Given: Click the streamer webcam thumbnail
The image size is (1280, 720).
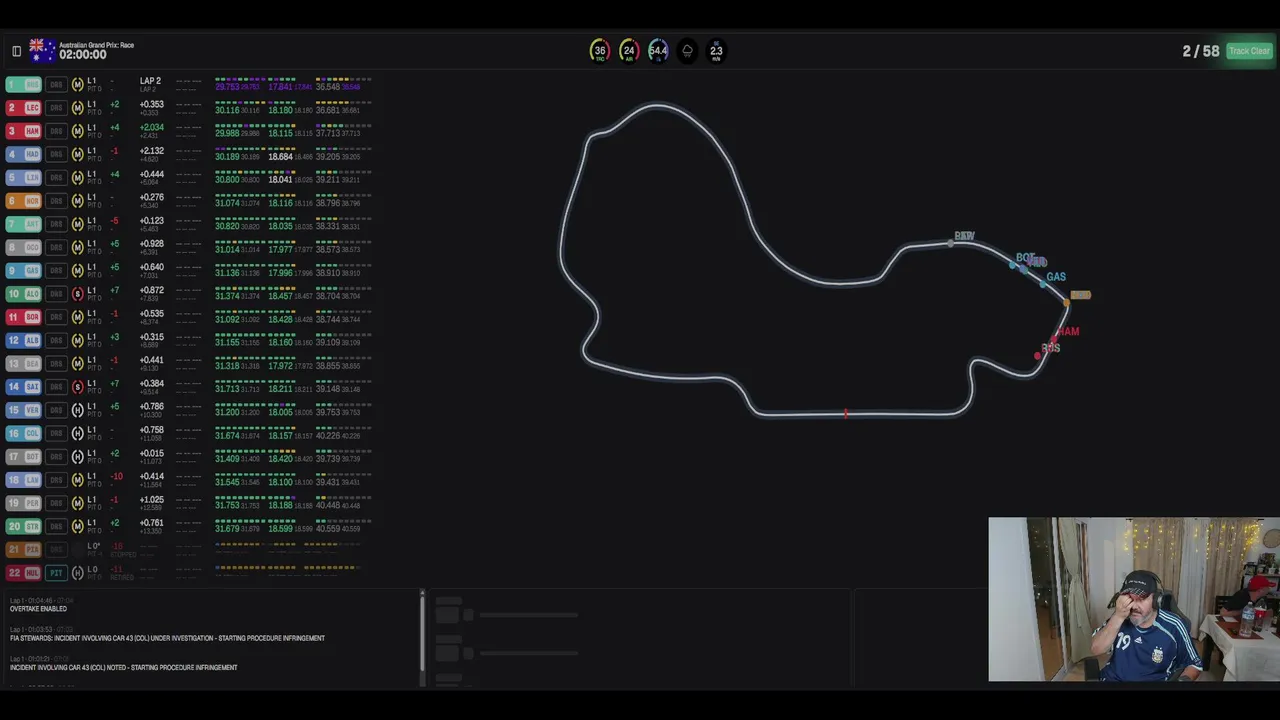Looking at the screenshot, I should click(1134, 599).
